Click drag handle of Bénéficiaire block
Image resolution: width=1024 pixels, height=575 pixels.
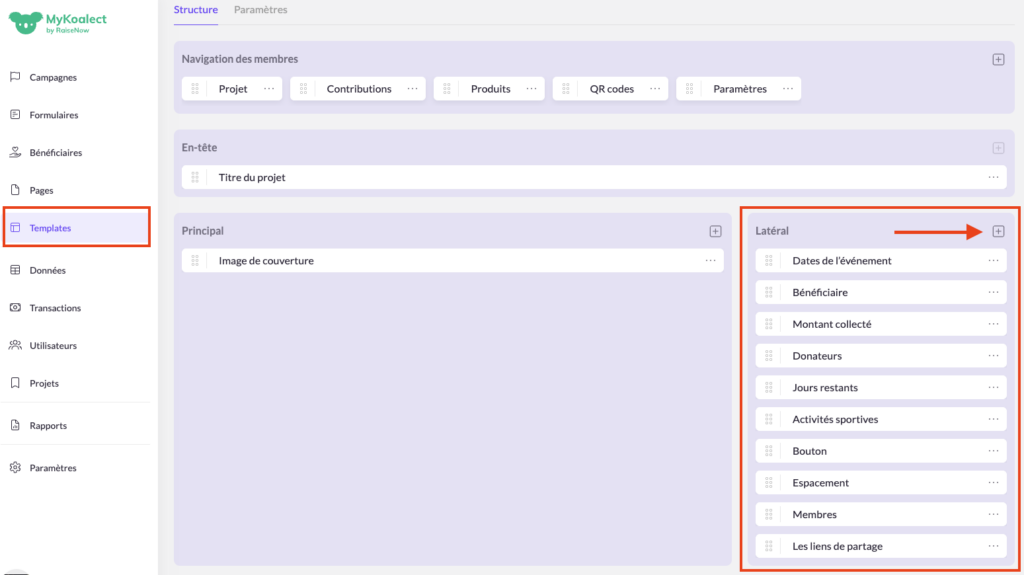(769, 292)
